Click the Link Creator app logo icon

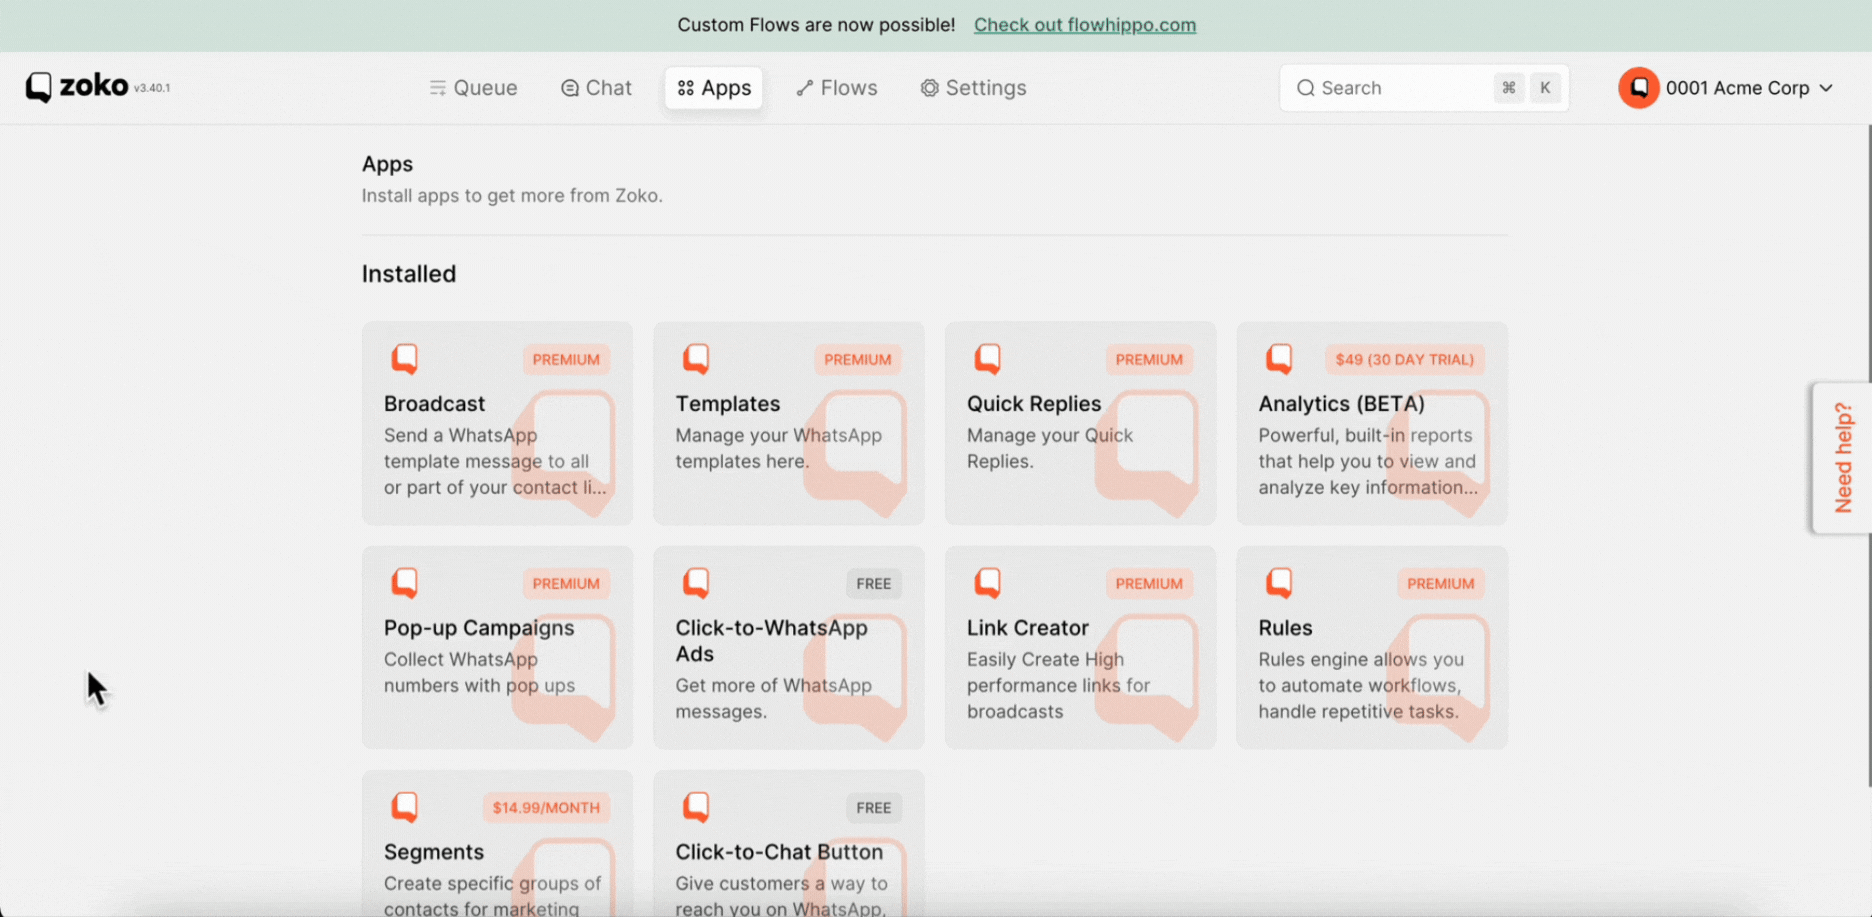(988, 582)
